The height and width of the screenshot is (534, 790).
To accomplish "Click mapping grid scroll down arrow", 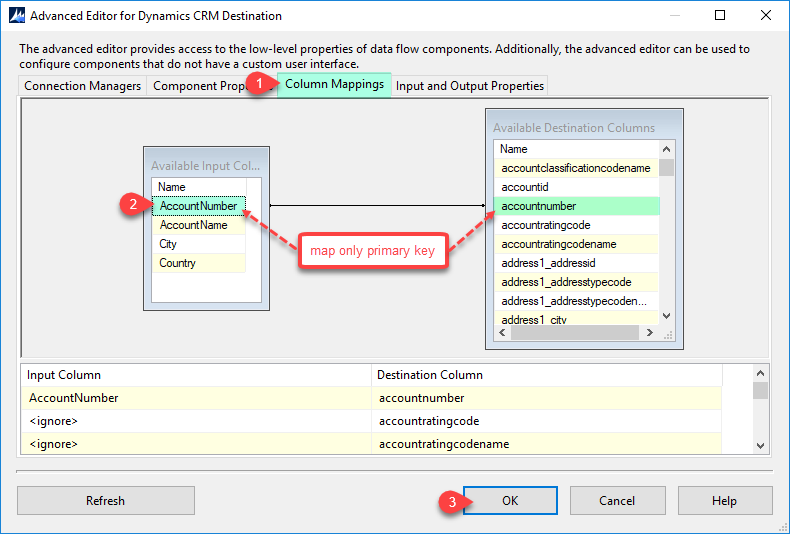I will coord(761,445).
